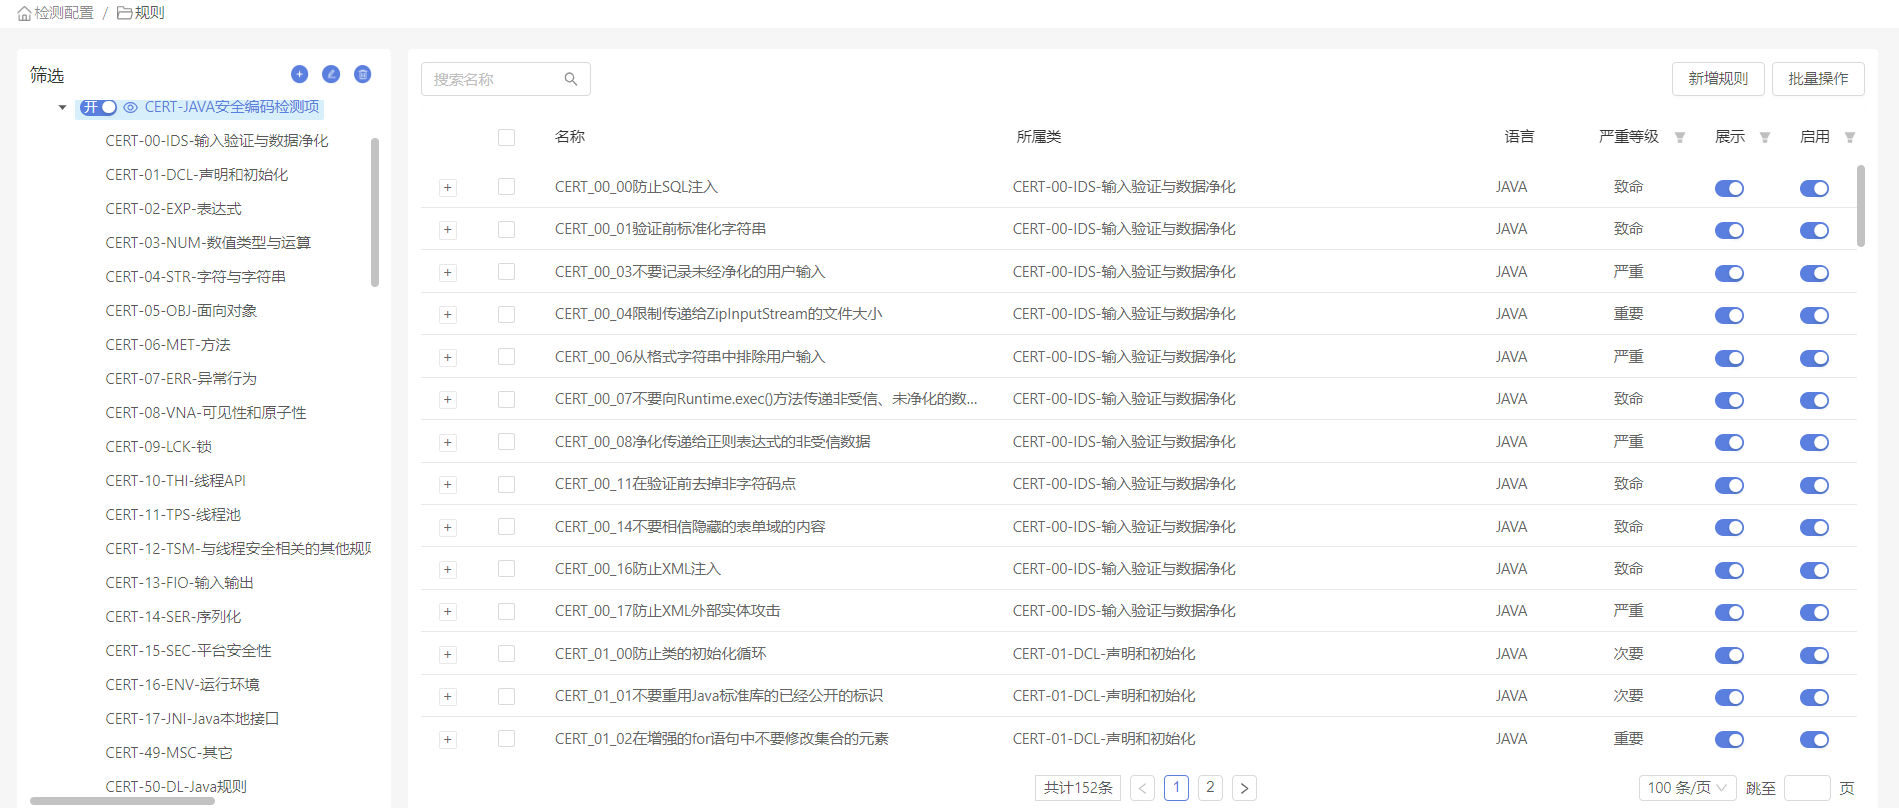Toggle 启用 switch for CERT_01_00防止类的初始化循环
Image resolution: width=1899 pixels, height=808 pixels.
[1814, 655]
